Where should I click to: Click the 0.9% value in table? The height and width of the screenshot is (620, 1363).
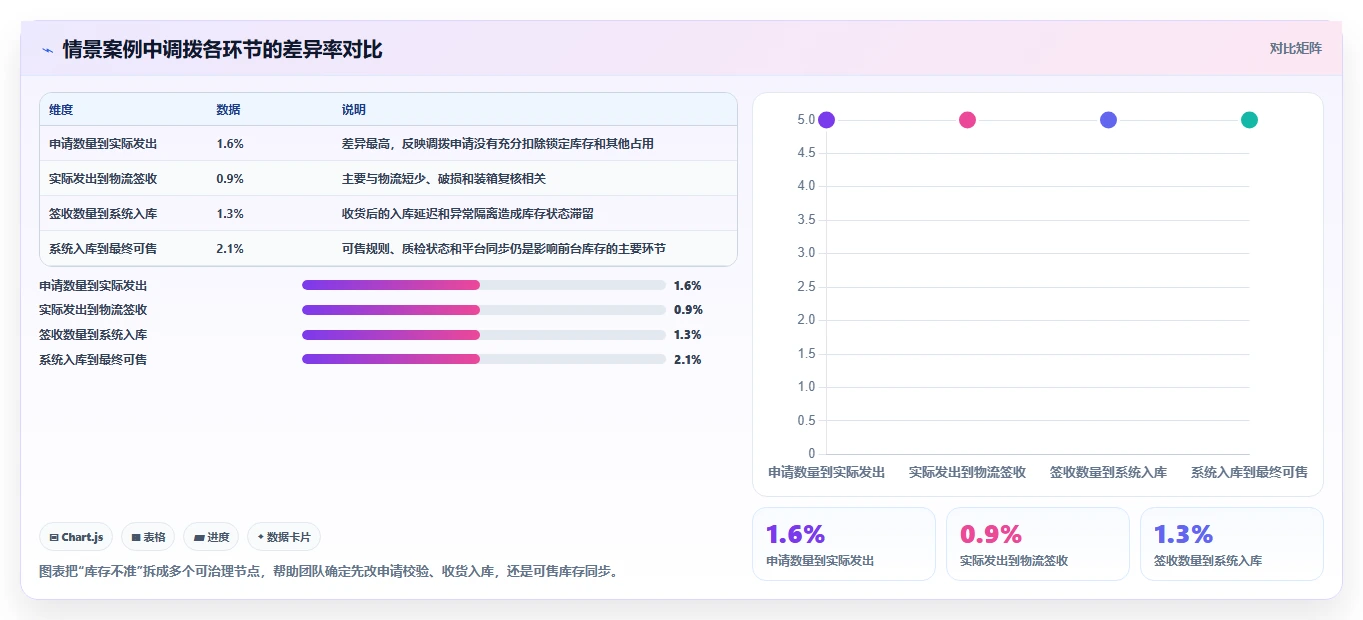(230, 179)
